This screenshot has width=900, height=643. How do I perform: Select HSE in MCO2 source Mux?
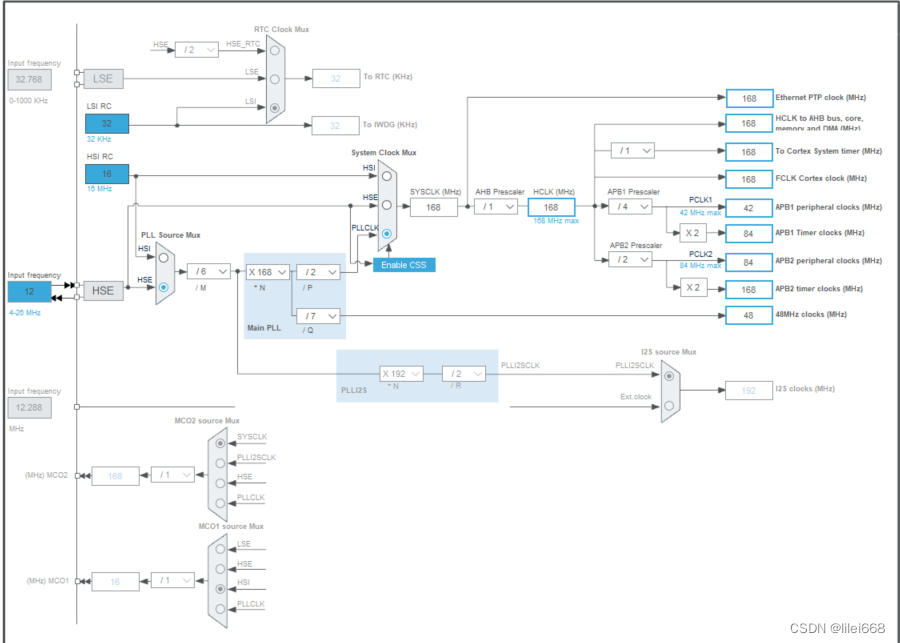point(220,483)
